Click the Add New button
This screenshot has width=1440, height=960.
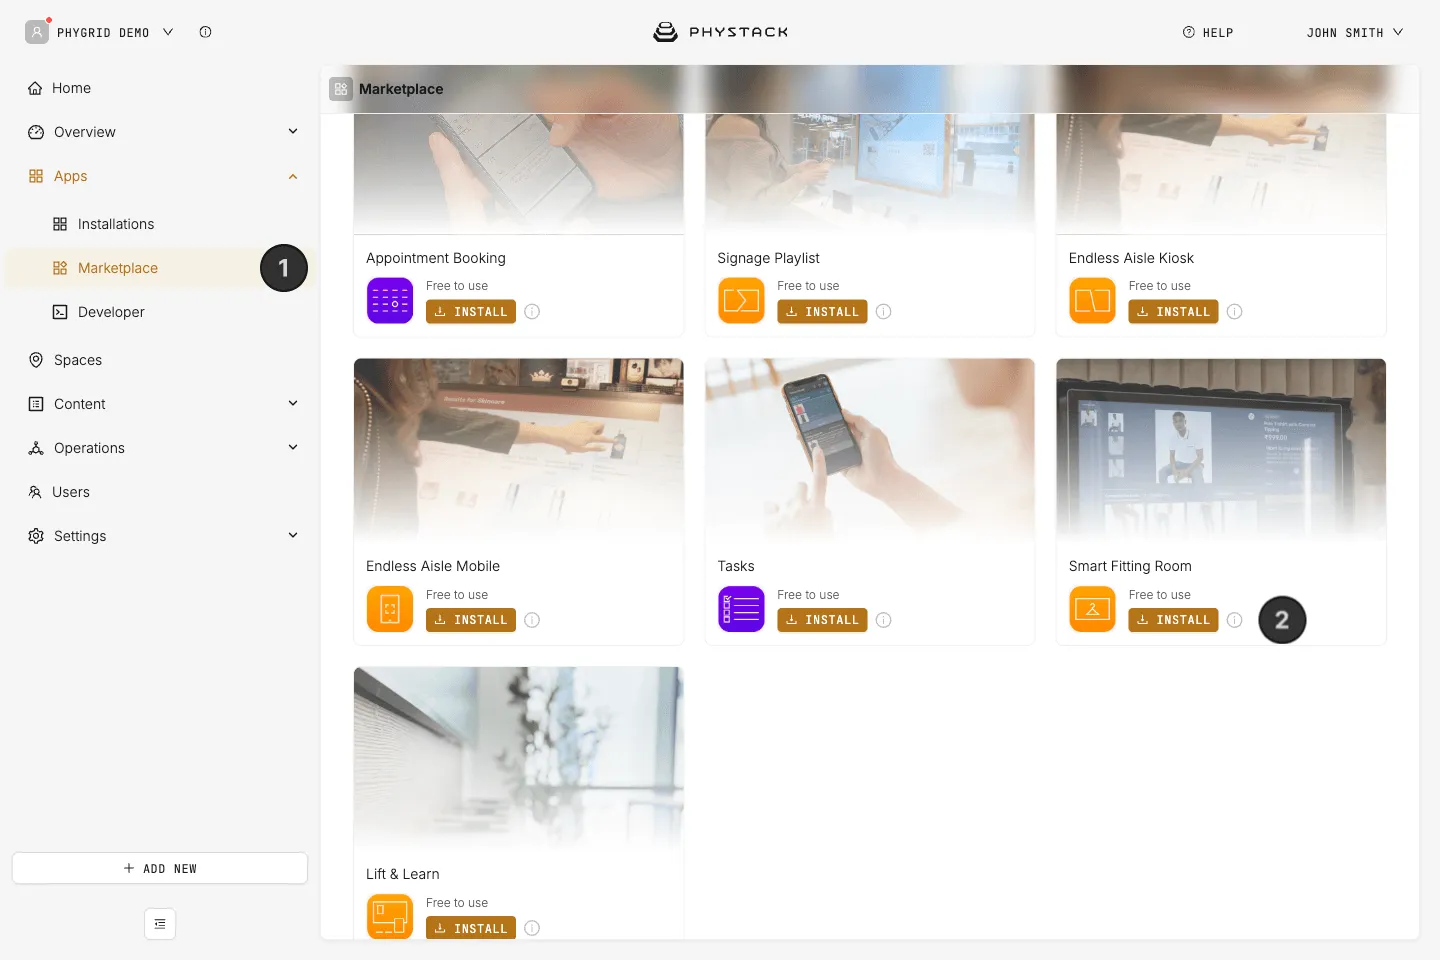coord(160,868)
